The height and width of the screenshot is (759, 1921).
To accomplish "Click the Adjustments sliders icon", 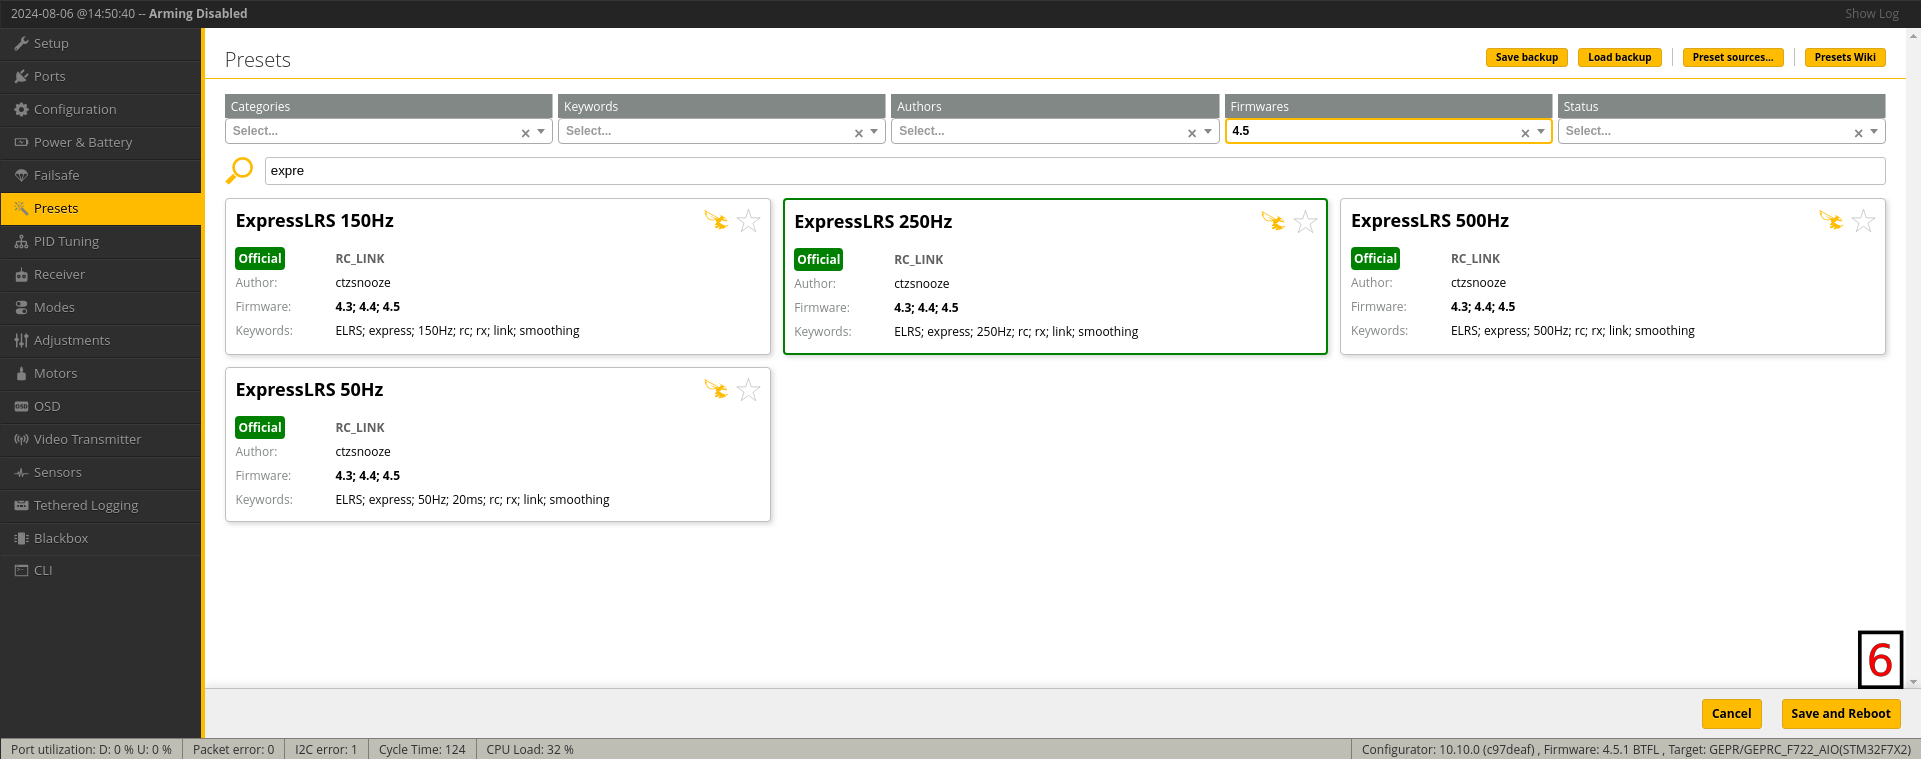I will coord(21,340).
